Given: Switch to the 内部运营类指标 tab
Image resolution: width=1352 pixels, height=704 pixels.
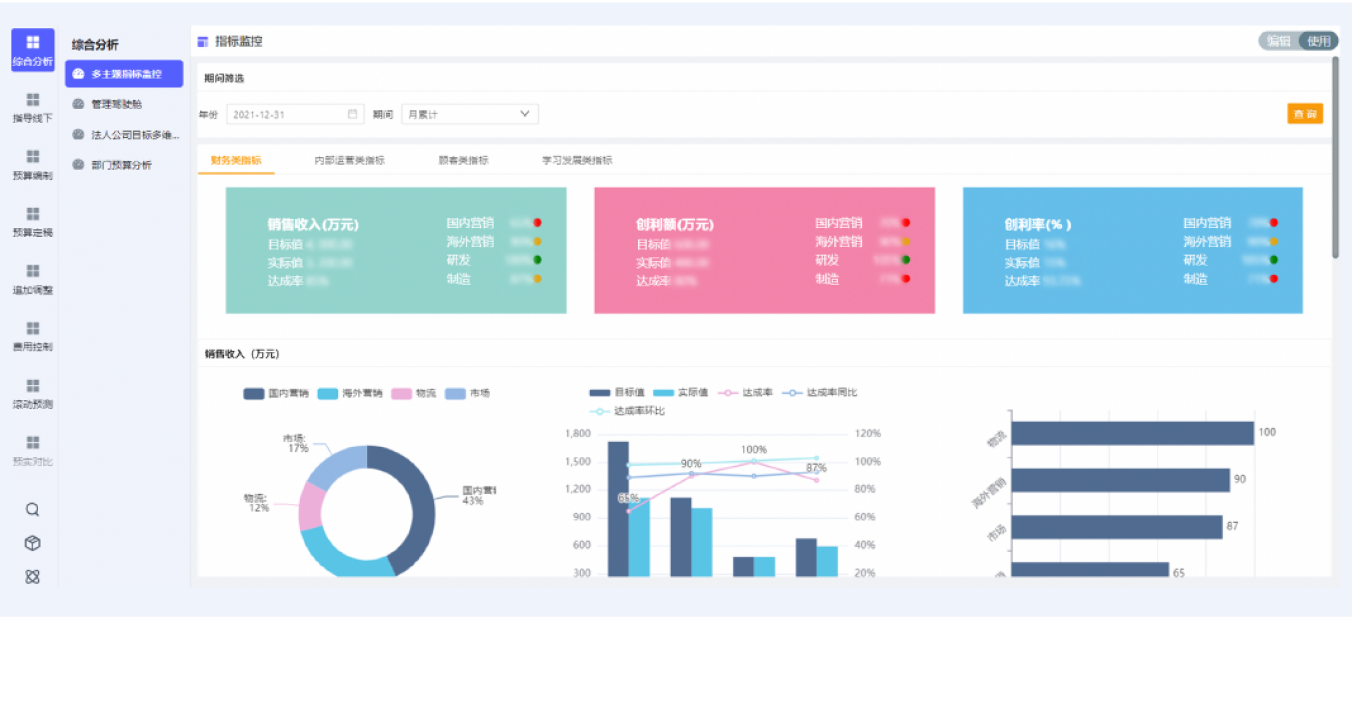Looking at the screenshot, I should pos(349,160).
